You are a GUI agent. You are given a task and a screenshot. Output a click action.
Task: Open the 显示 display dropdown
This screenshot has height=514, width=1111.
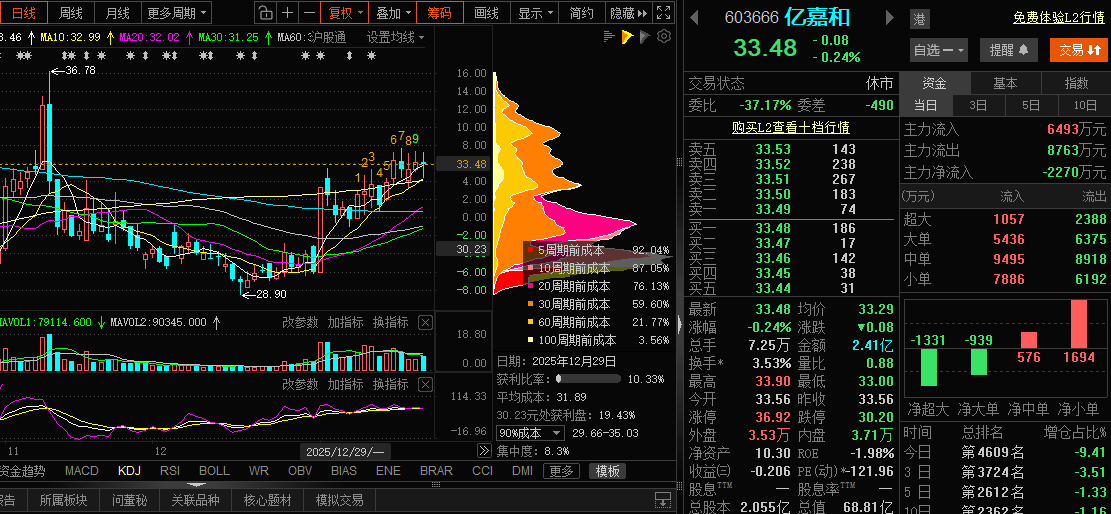click(x=535, y=12)
